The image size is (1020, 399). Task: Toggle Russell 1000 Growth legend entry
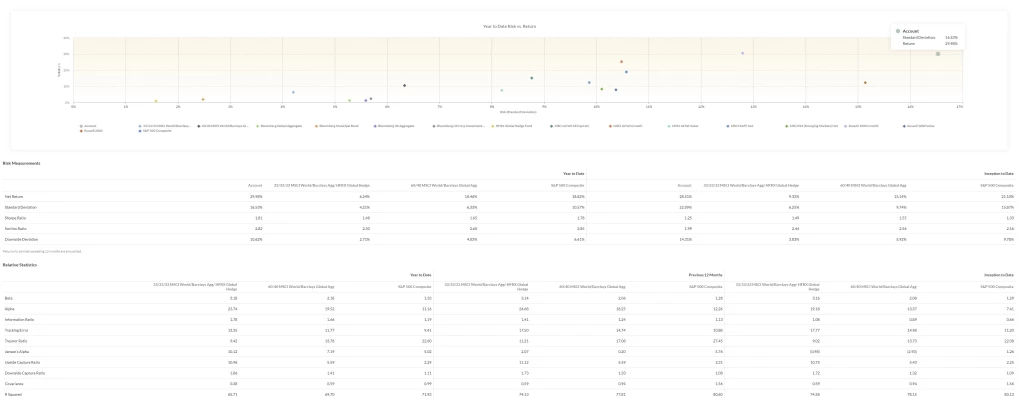click(861, 126)
